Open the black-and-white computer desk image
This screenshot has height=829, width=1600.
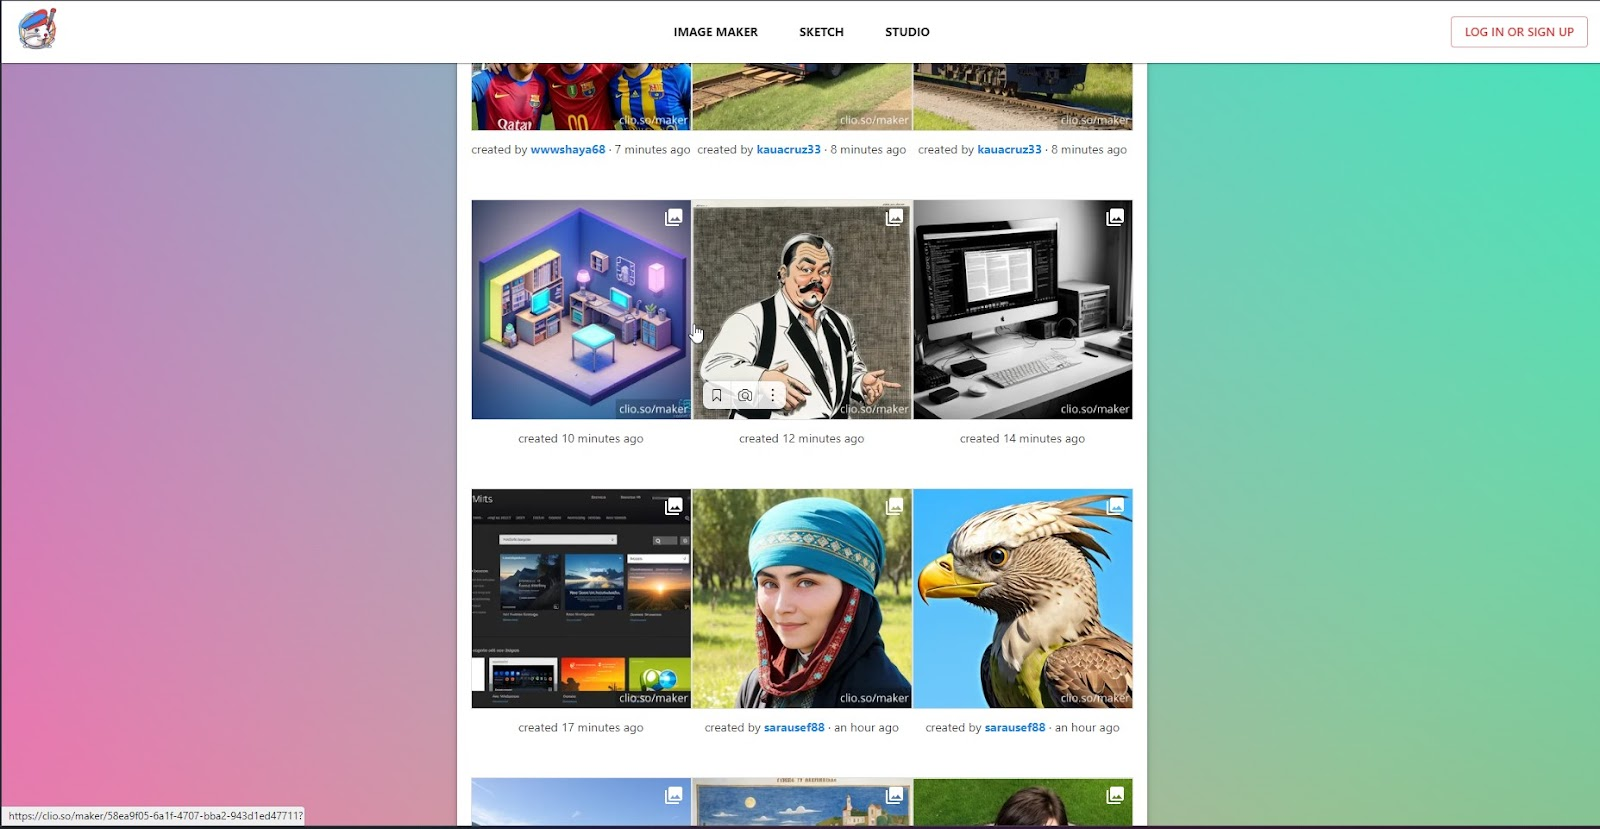1023,309
